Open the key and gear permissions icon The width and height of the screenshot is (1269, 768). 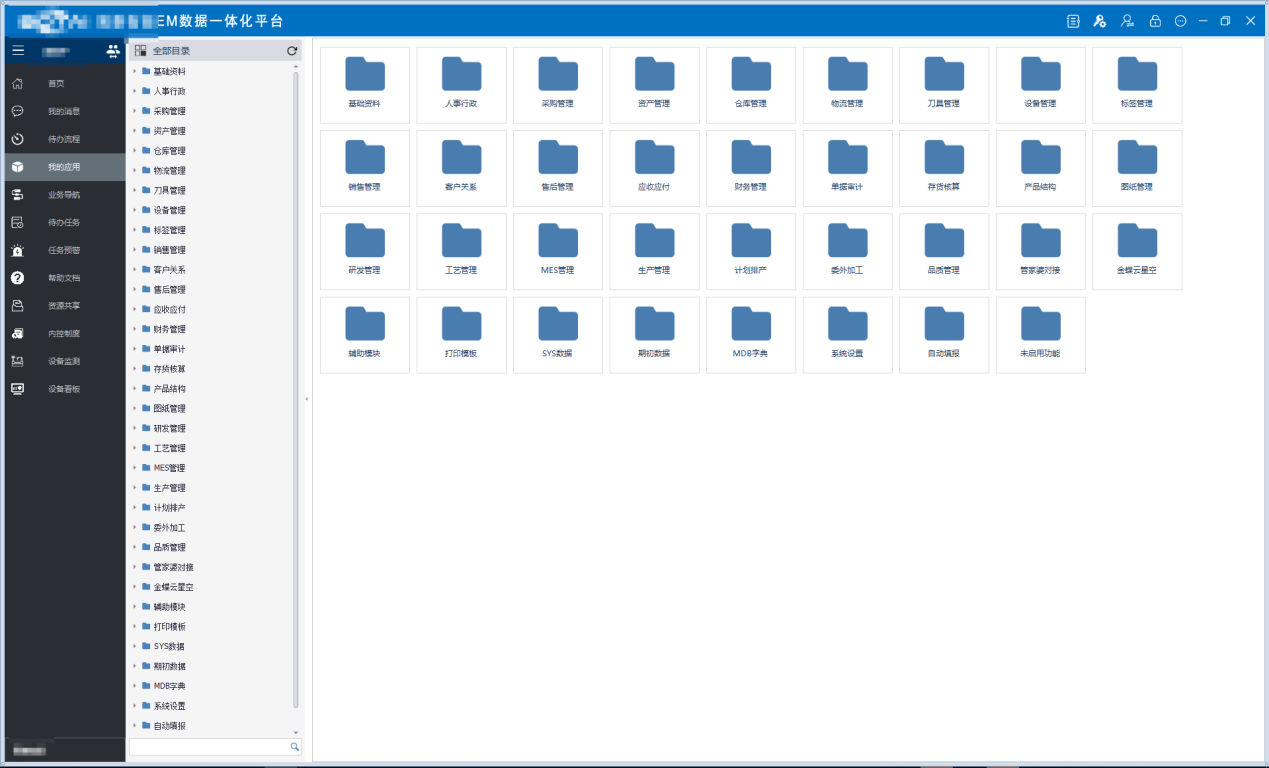1100,21
